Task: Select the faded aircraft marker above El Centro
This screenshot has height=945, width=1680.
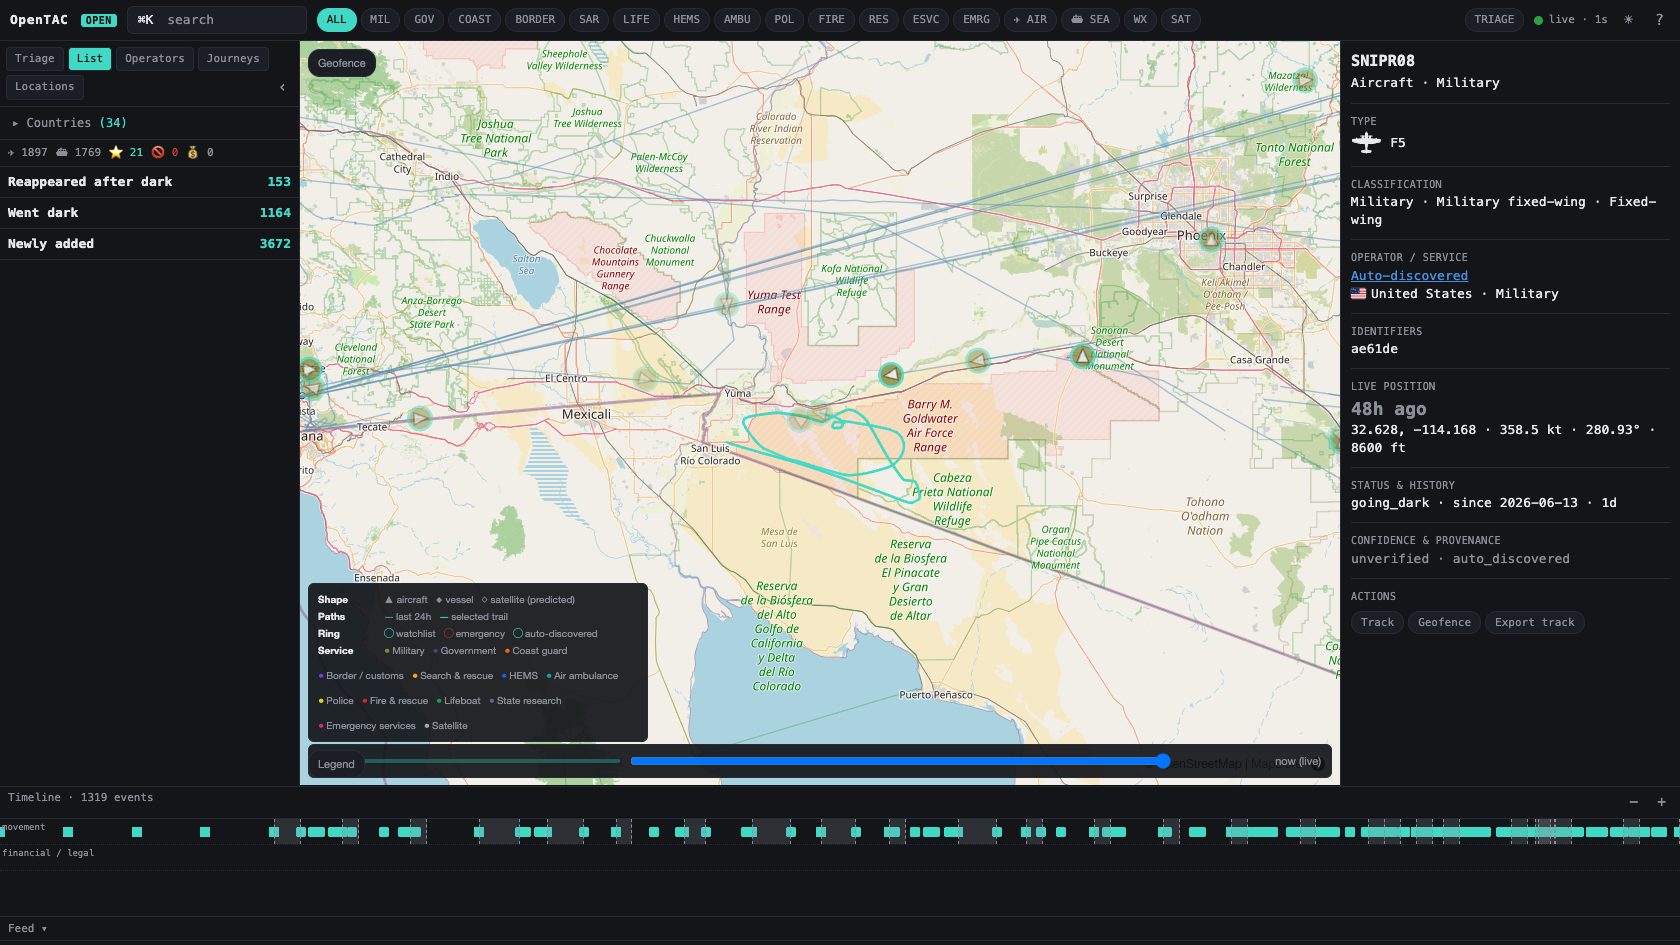Action: click(645, 379)
